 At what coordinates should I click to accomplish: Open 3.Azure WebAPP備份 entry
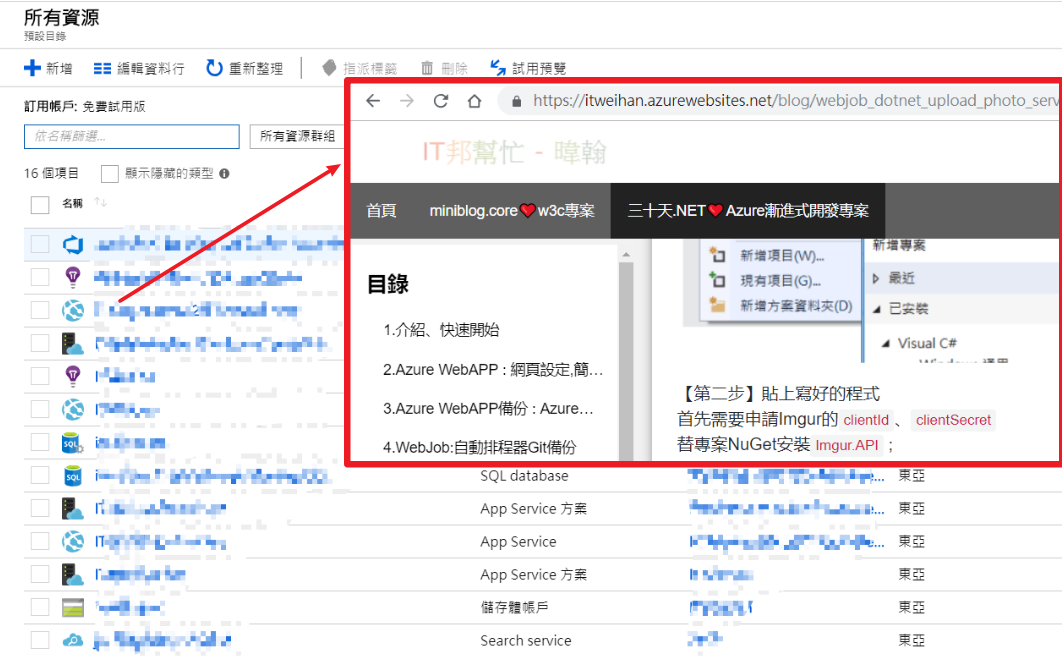488,409
